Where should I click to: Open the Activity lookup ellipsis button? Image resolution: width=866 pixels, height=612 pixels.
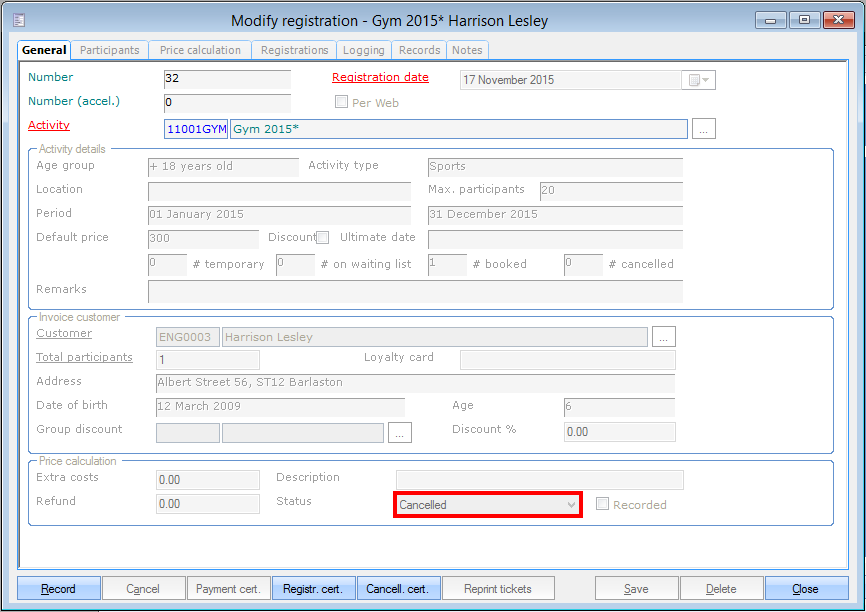(x=704, y=129)
